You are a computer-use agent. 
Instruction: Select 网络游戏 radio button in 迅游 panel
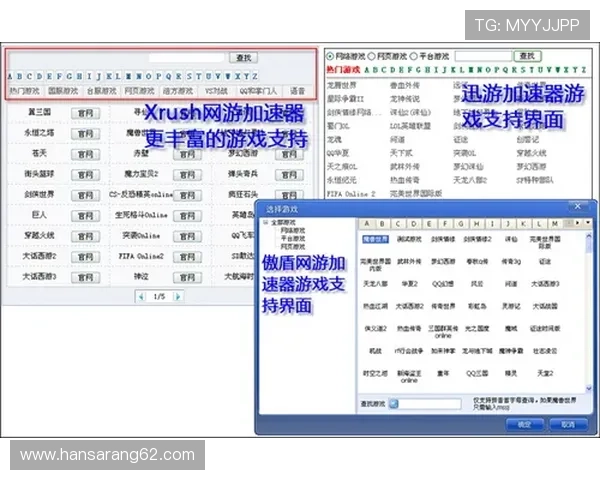330,56
